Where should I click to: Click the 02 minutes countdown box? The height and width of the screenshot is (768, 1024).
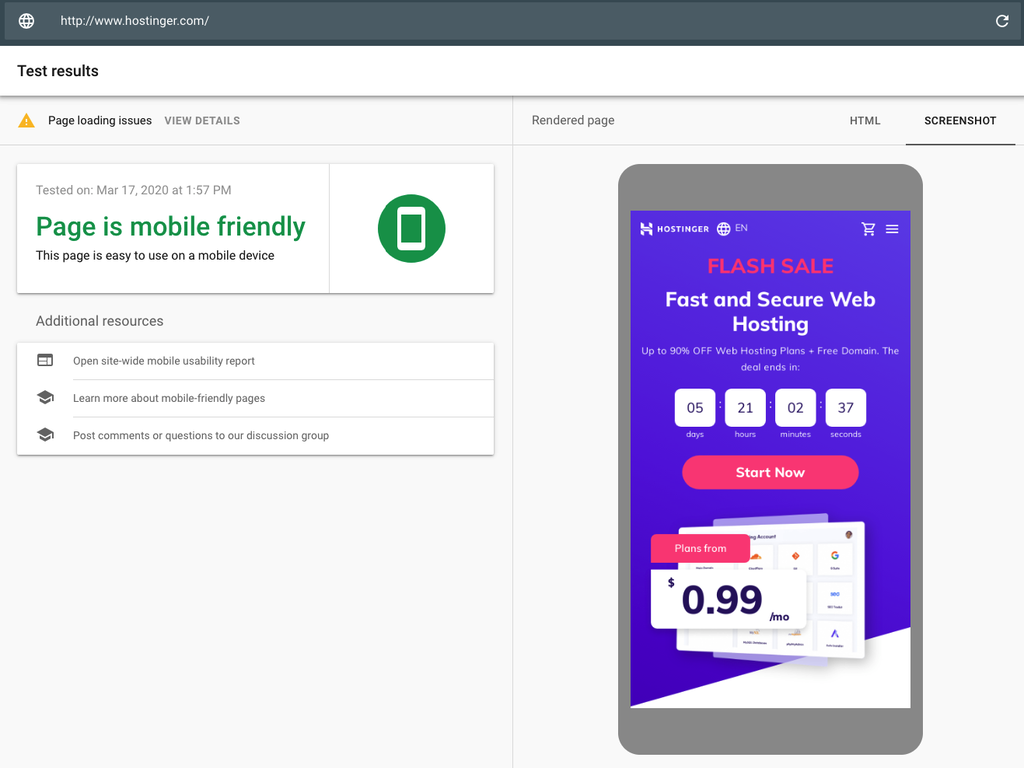click(x=795, y=408)
